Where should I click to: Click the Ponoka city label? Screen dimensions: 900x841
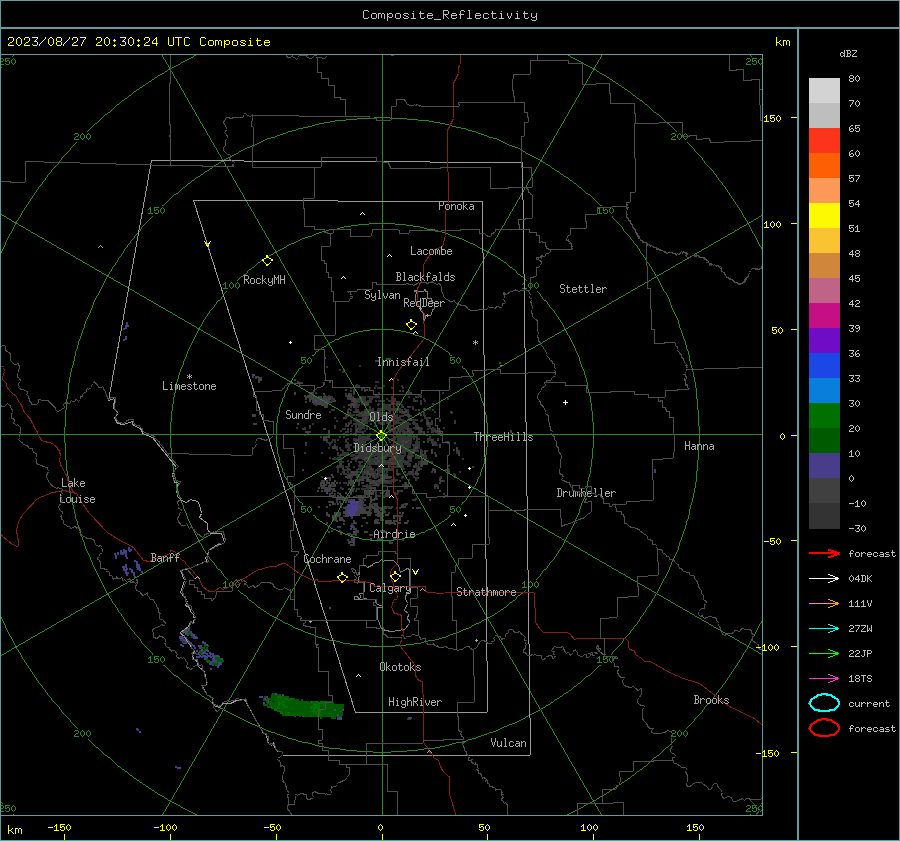456,206
